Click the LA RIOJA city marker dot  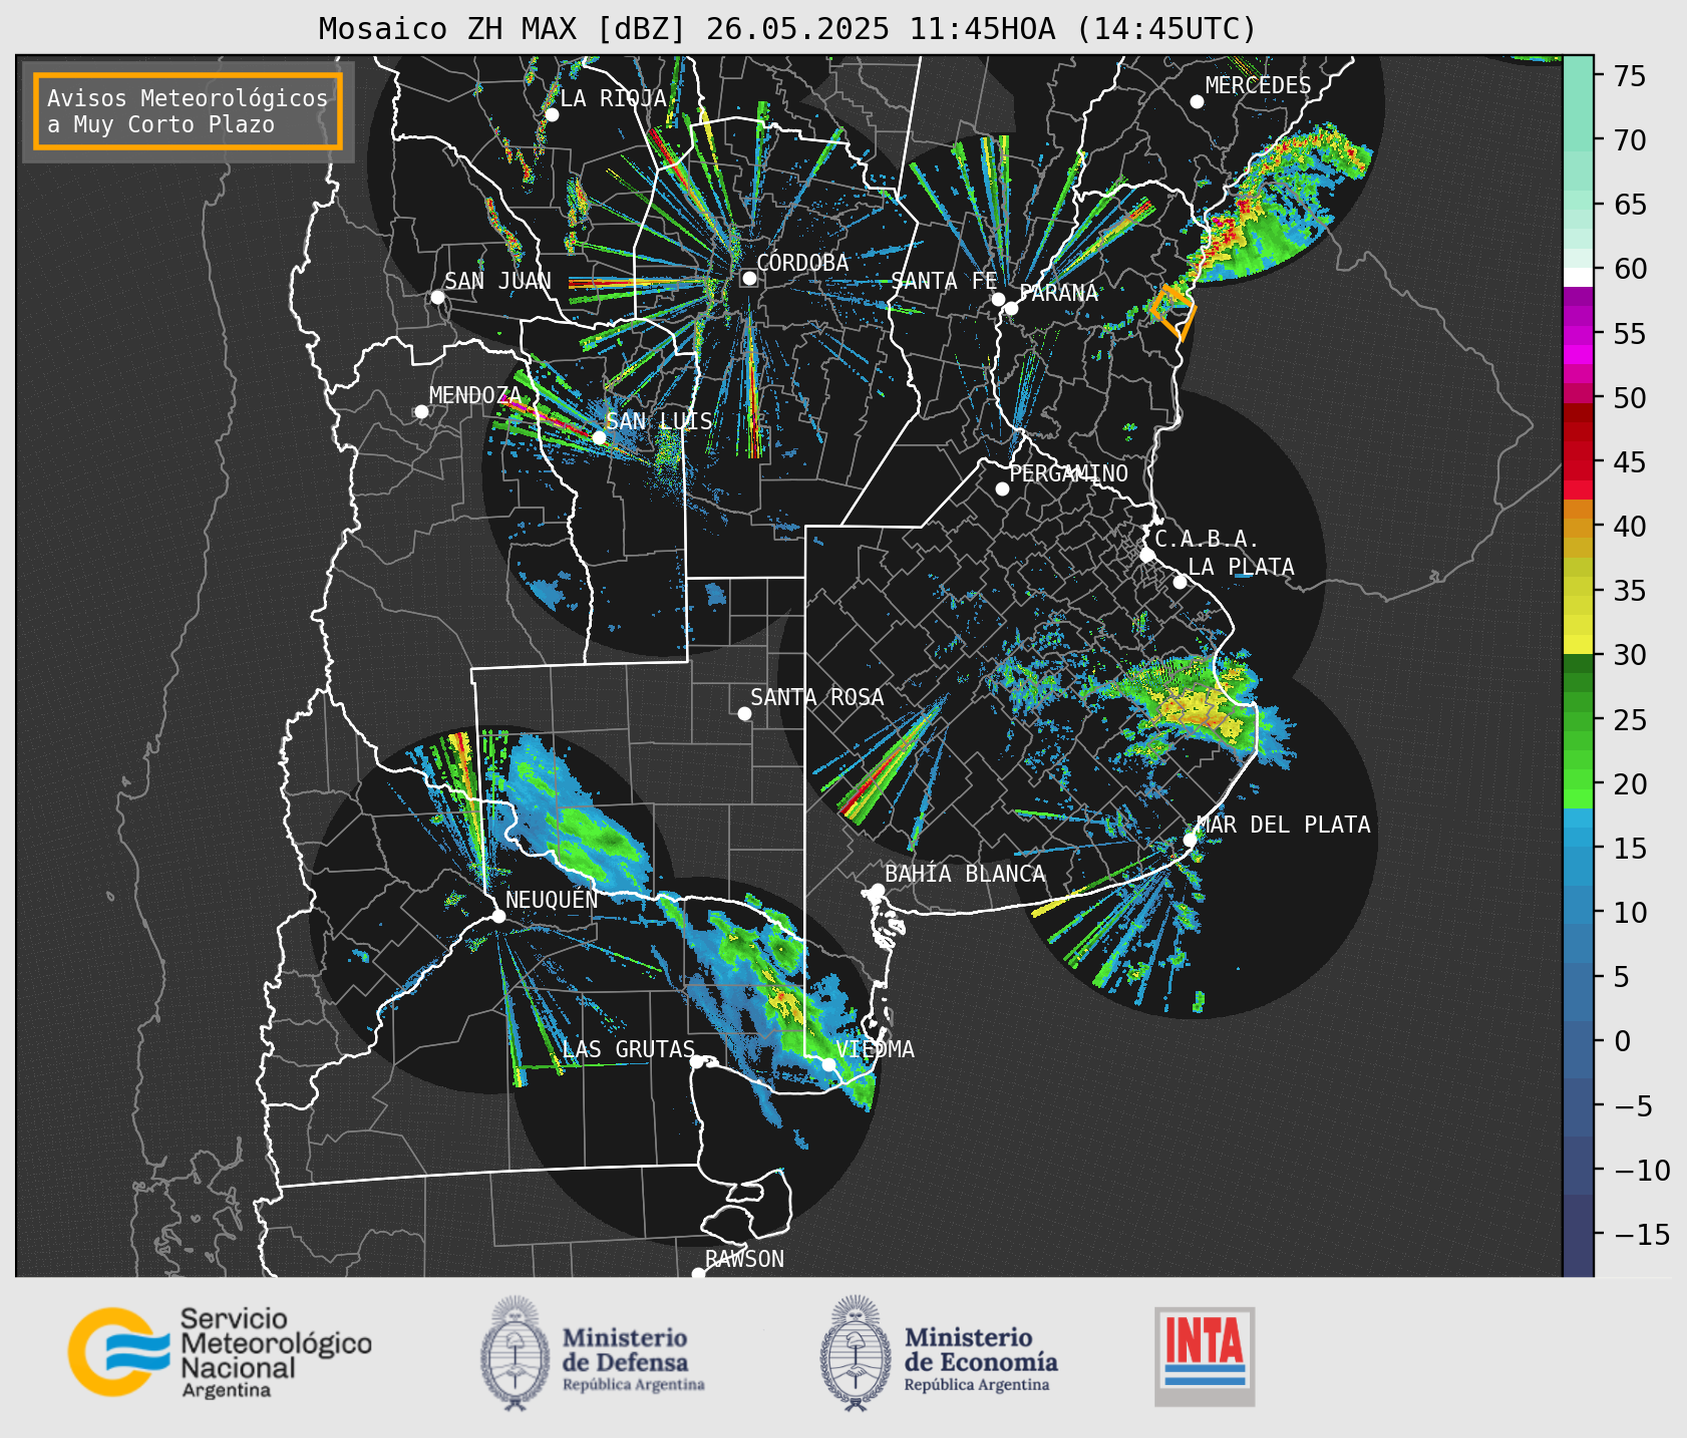[x=551, y=115]
